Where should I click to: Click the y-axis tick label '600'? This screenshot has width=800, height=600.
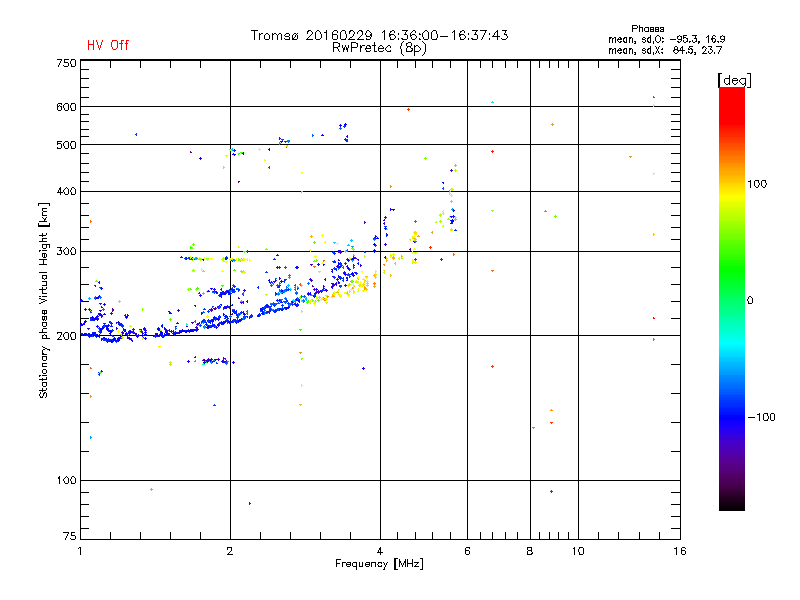67,107
